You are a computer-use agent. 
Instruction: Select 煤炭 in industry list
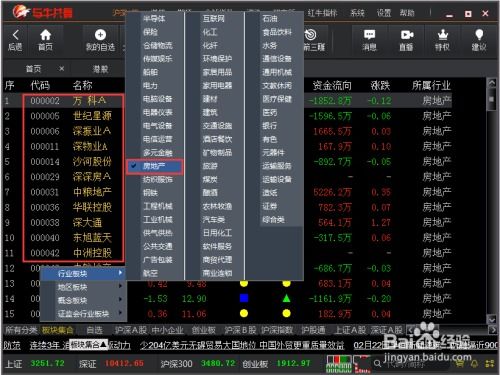(210, 180)
